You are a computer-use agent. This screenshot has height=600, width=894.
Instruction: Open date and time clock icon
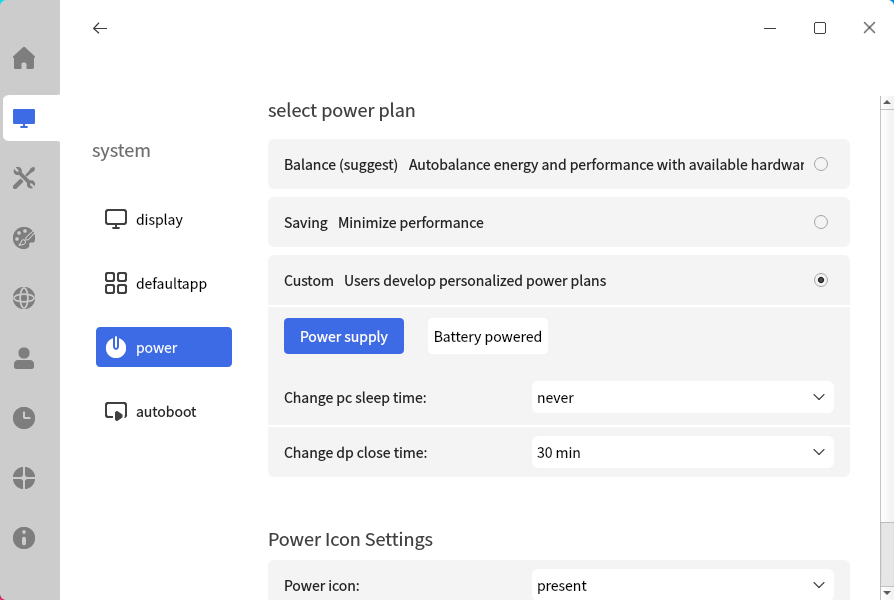click(x=24, y=418)
